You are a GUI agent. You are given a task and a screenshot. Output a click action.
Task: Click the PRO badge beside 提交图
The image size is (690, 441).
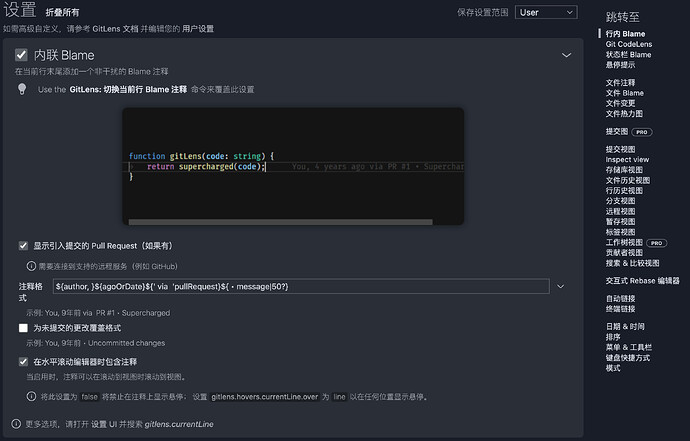click(x=642, y=132)
